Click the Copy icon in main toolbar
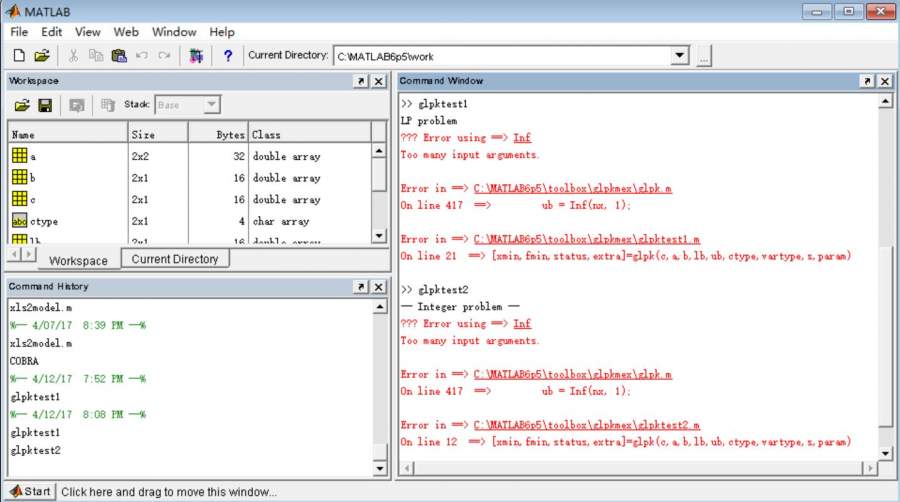Viewport: 900px width, 502px height. (95, 56)
